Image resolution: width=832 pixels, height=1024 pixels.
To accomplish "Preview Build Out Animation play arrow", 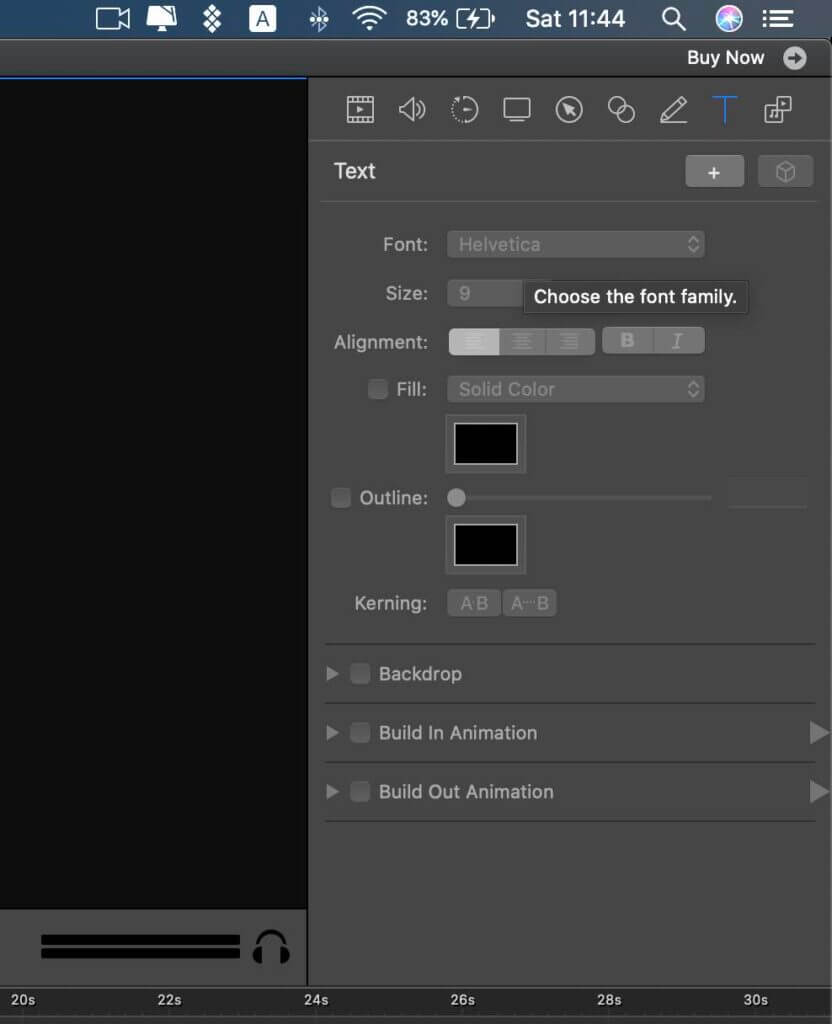I will coord(819,792).
